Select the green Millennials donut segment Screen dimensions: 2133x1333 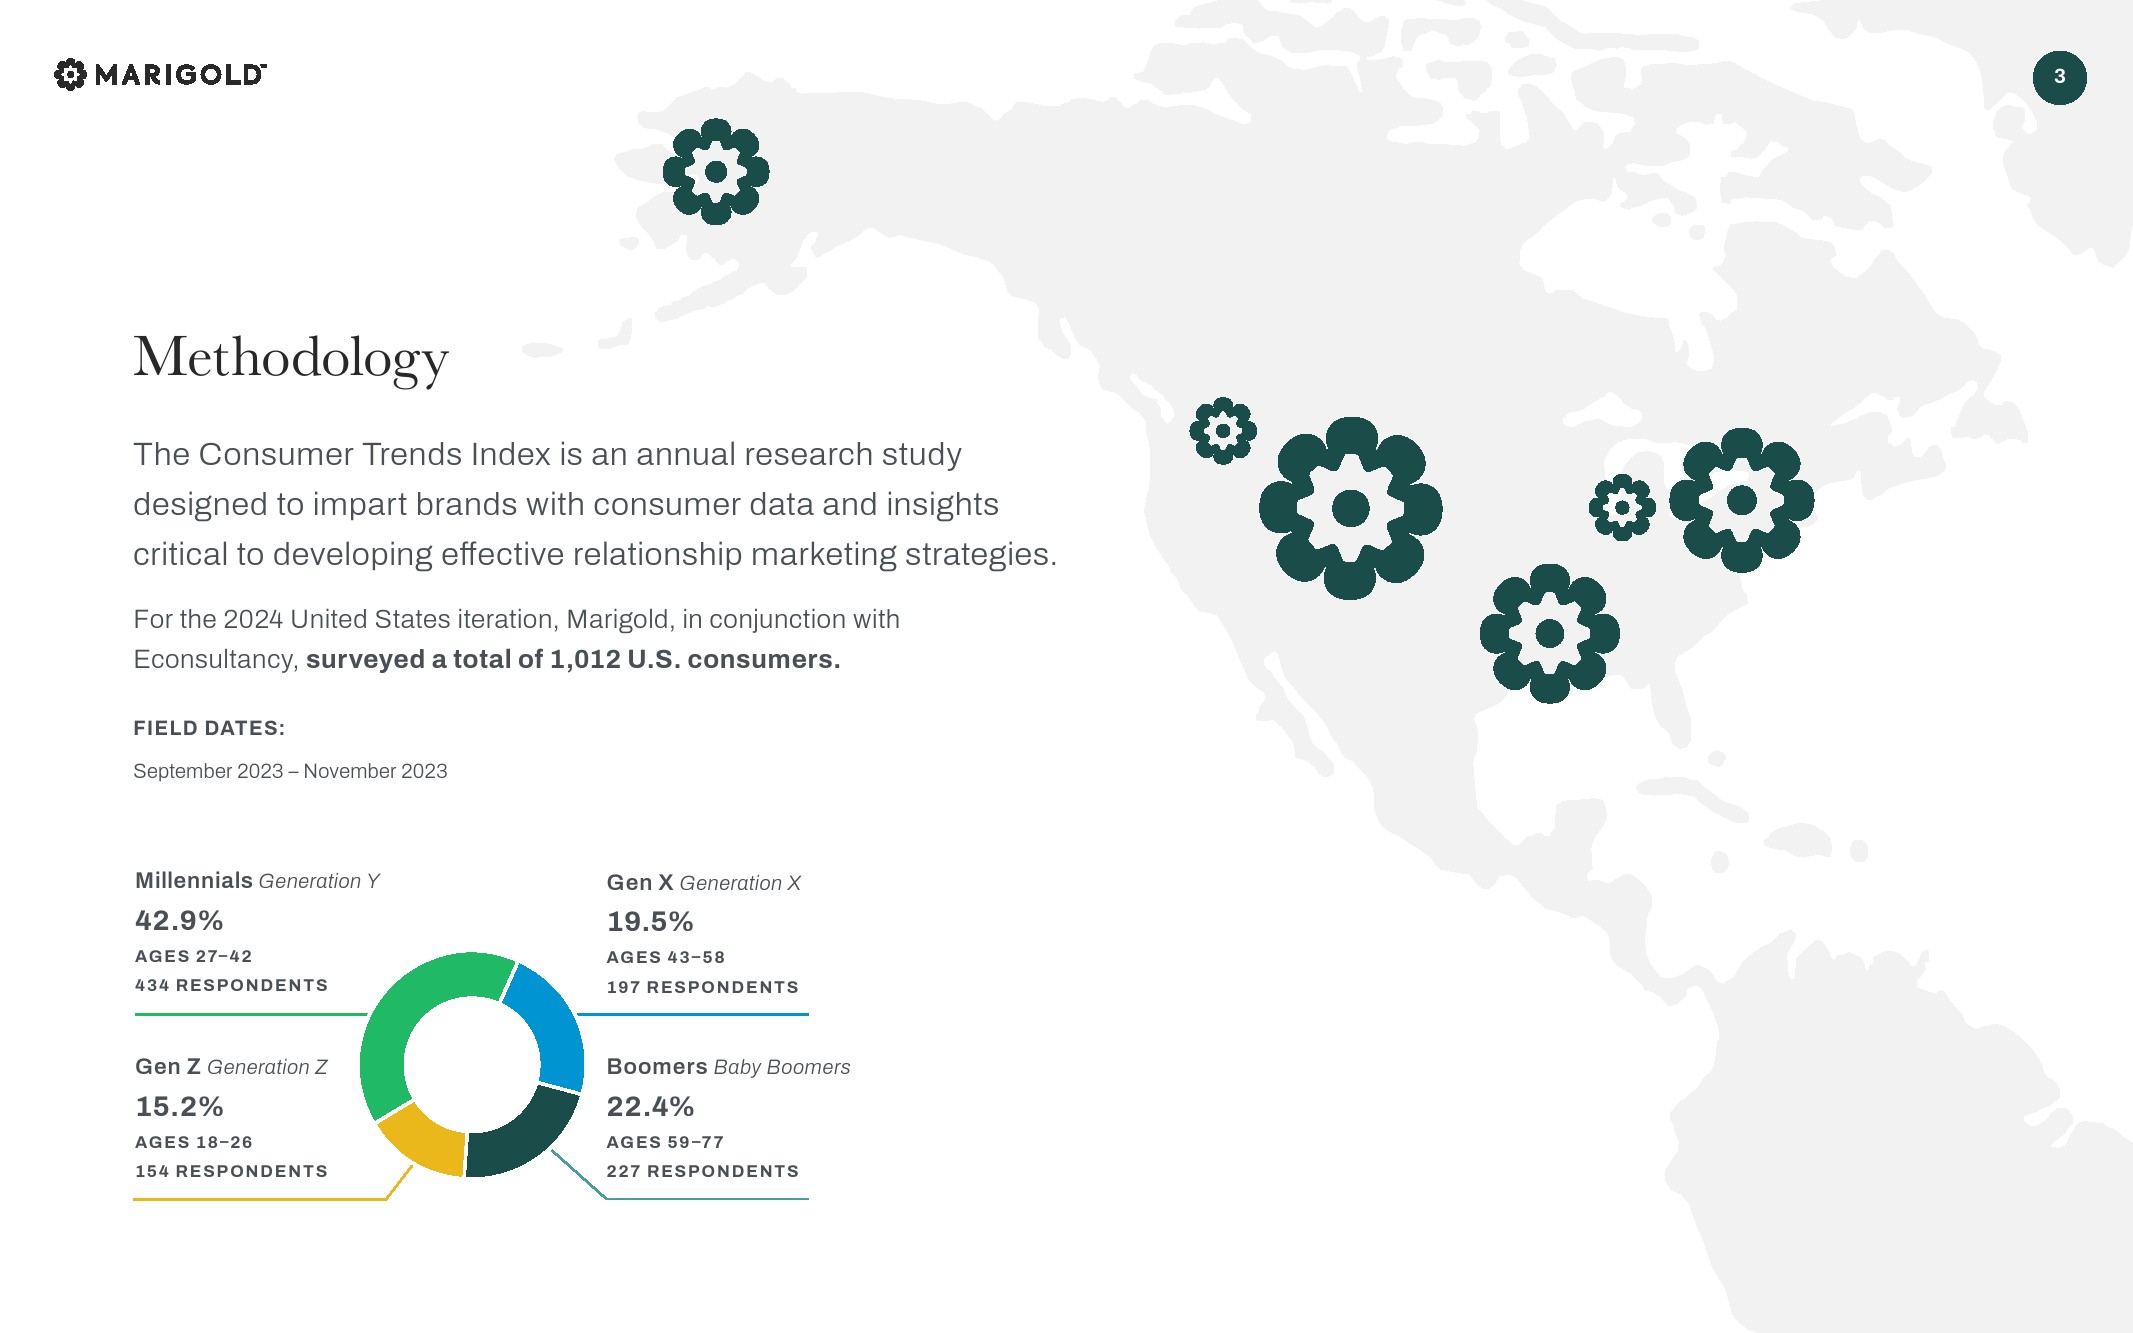tap(395, 1020)
